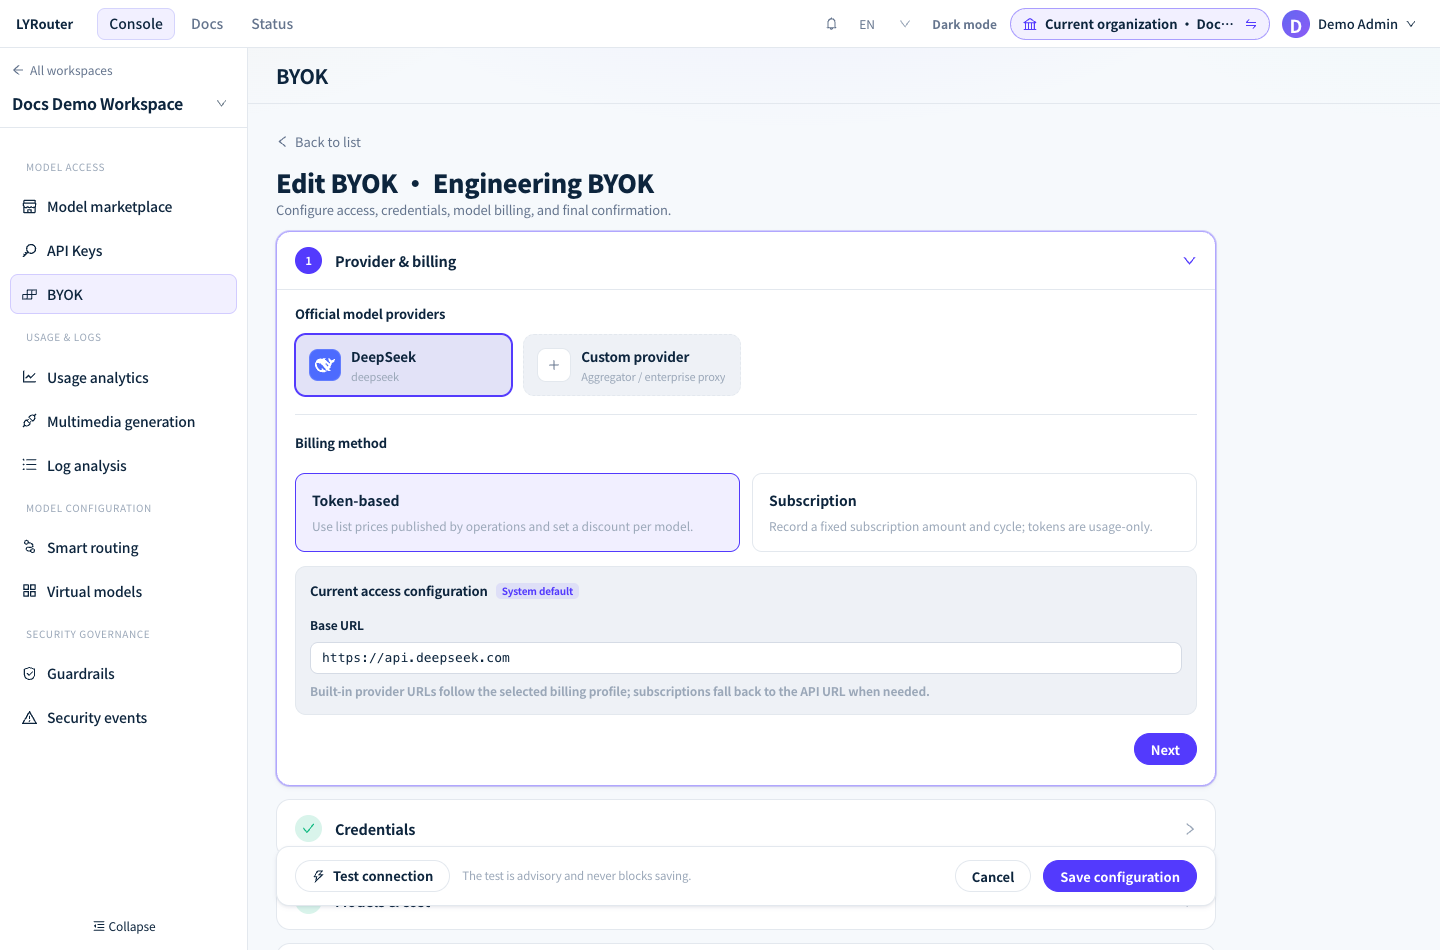Viewport: 1440px width, 950px height.
Task: Choose the Custom provider card
Action: coord(632,365)
